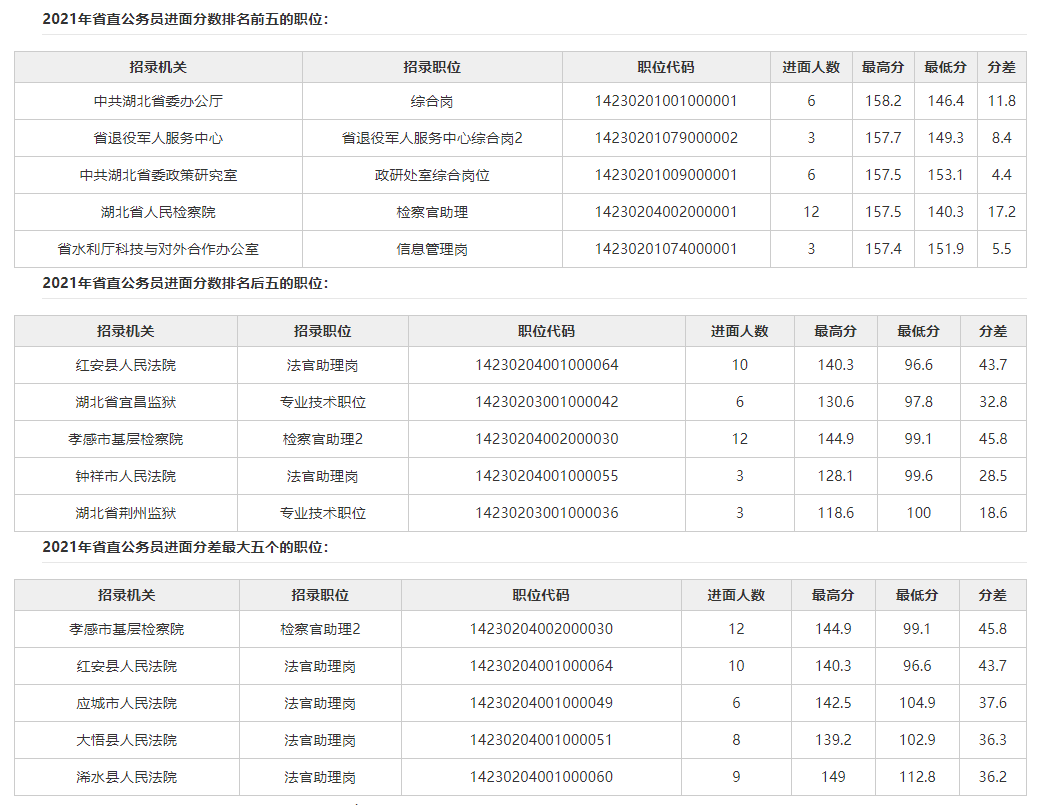1042x805 pixels.
Task: Click the lowest score 99.6
Action: [918, 477]
